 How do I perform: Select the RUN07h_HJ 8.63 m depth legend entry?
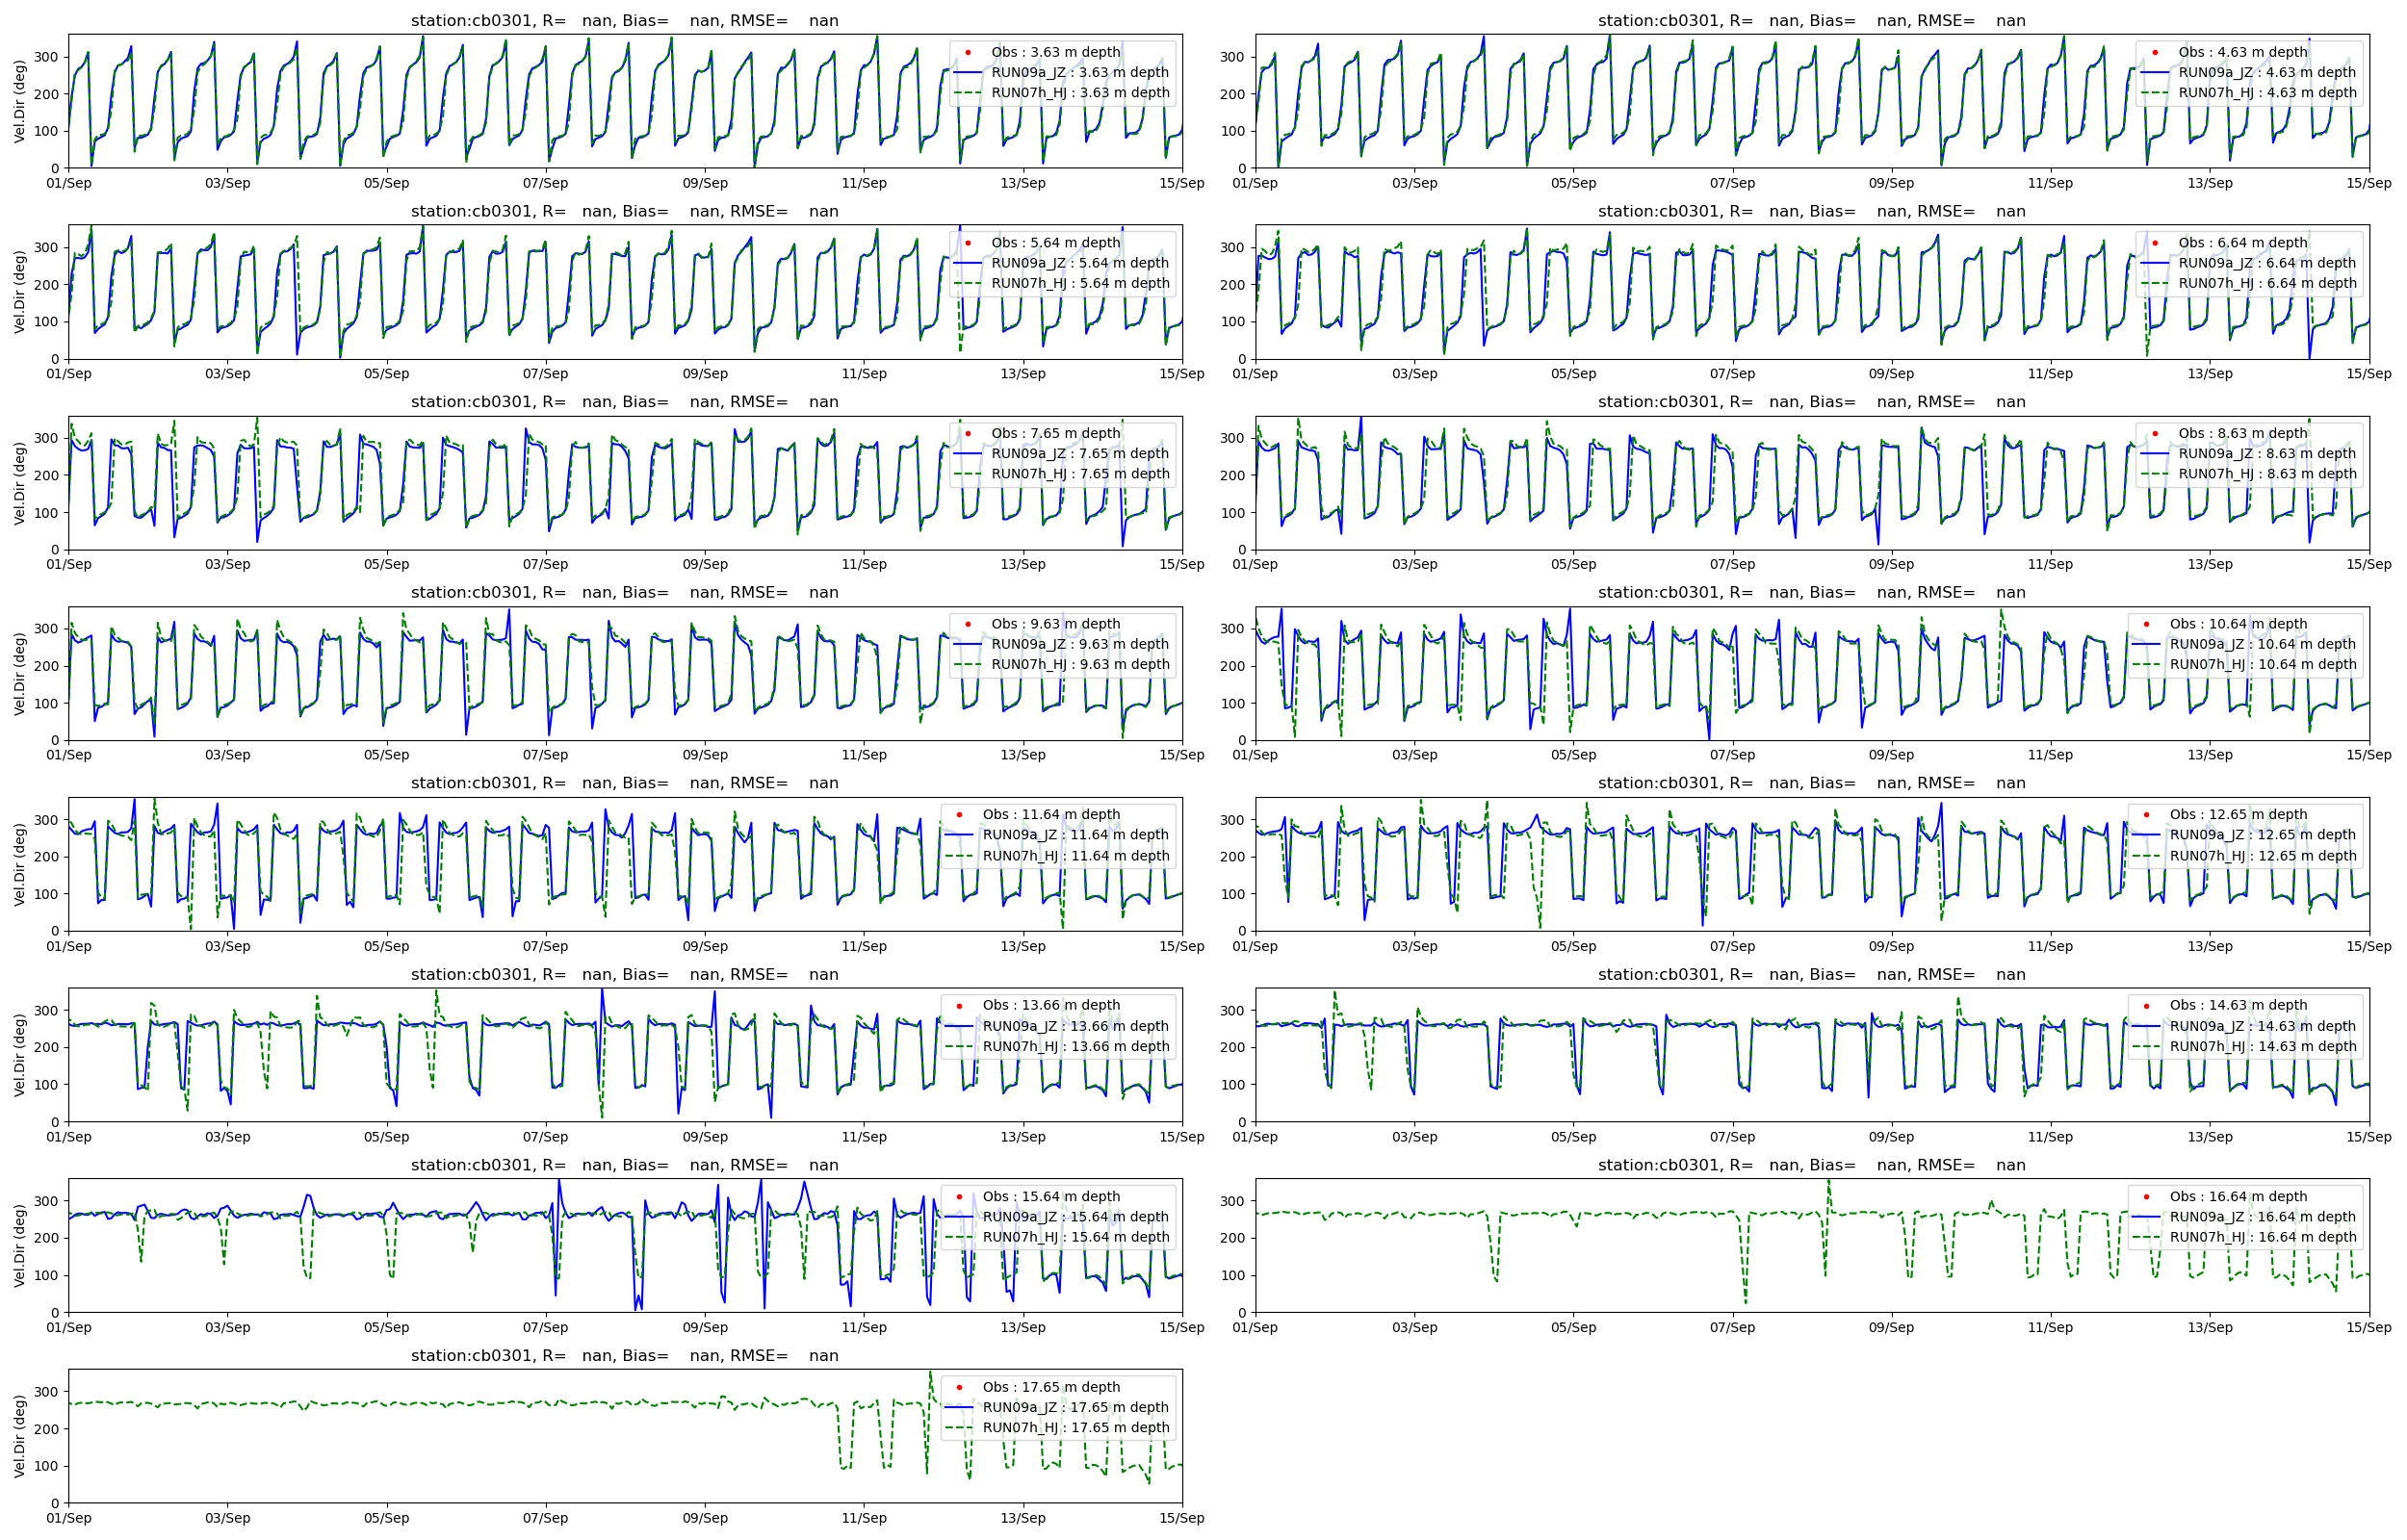click(2267, 474)
